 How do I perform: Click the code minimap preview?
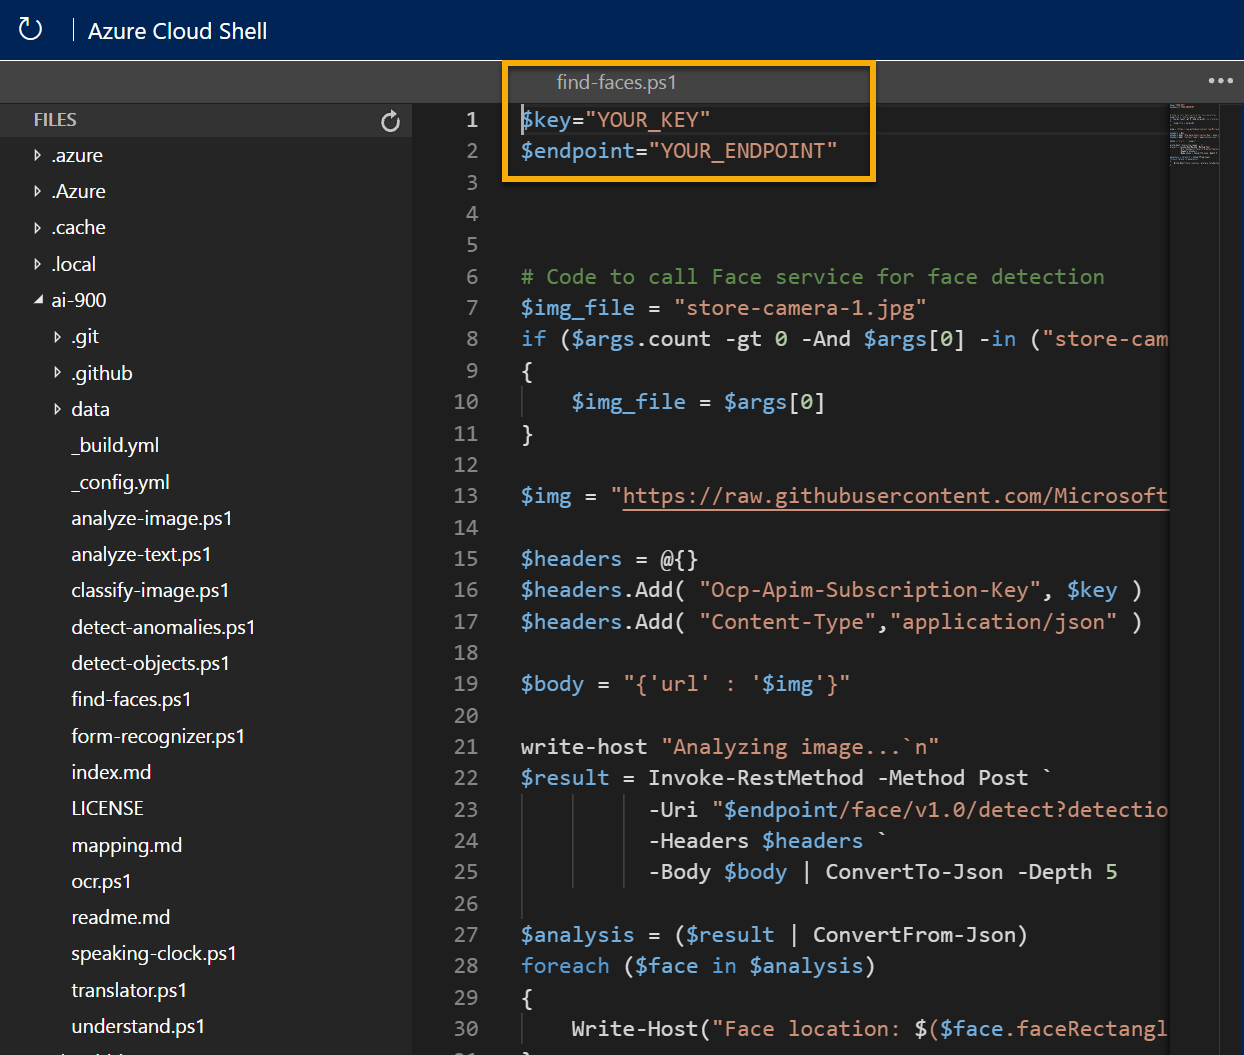click(x=1194, y=135)
